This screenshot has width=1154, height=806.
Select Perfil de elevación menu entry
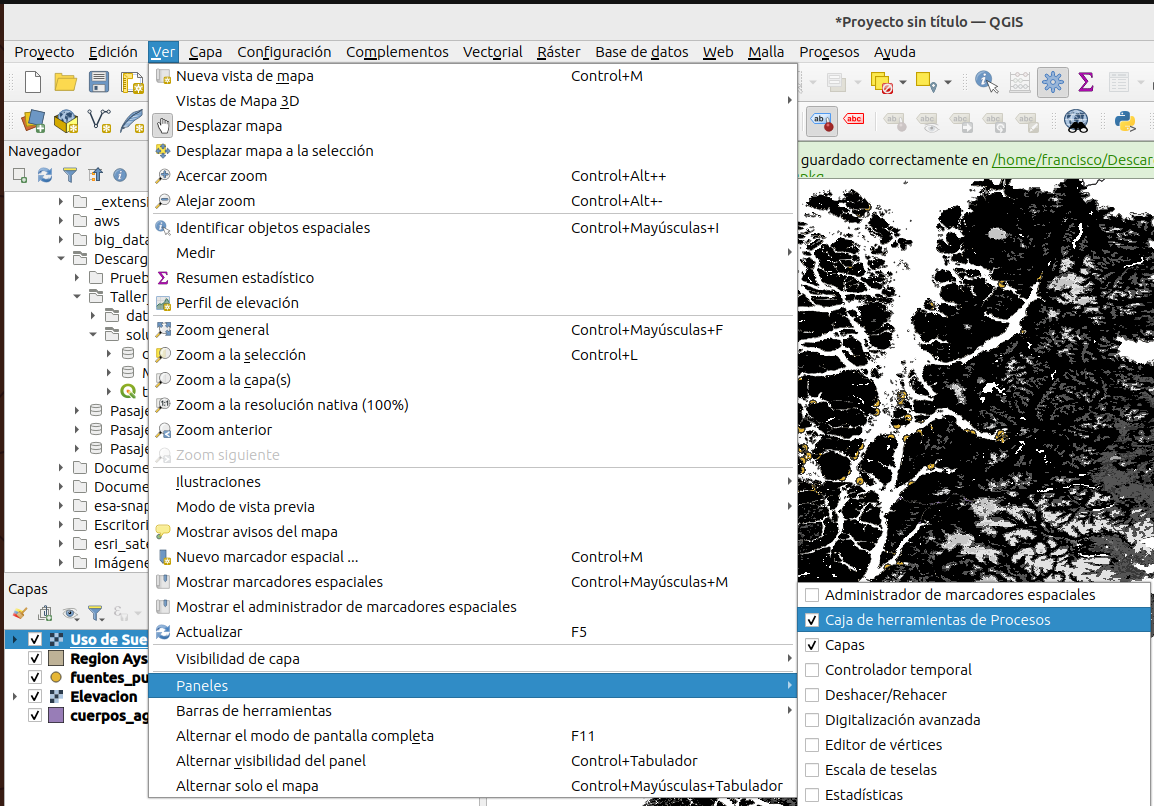pos(237,303)
